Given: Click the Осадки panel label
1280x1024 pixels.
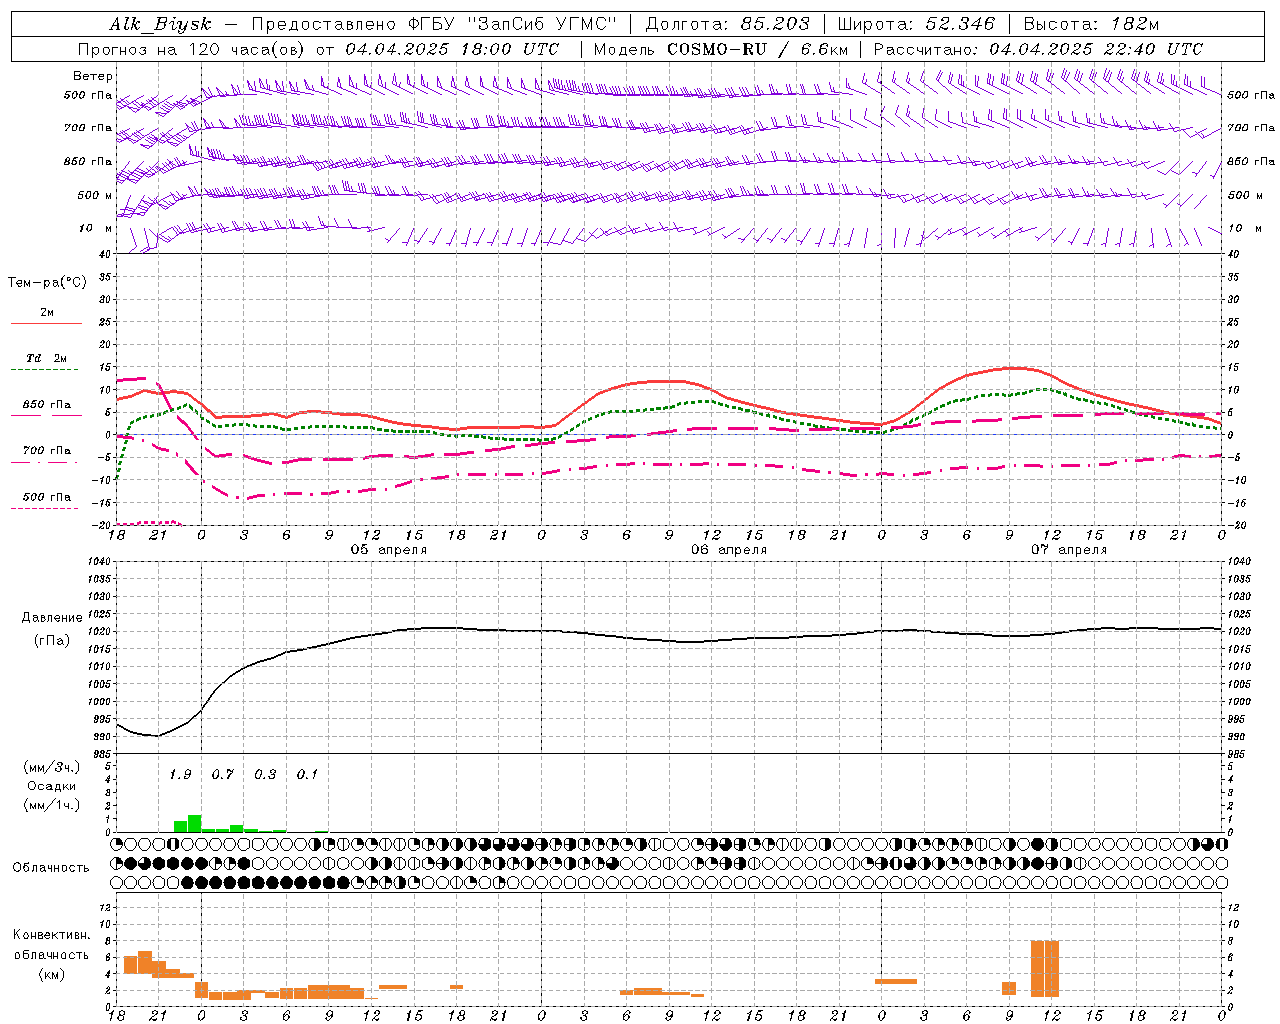Looking at the screenshot, I should 52,786.
